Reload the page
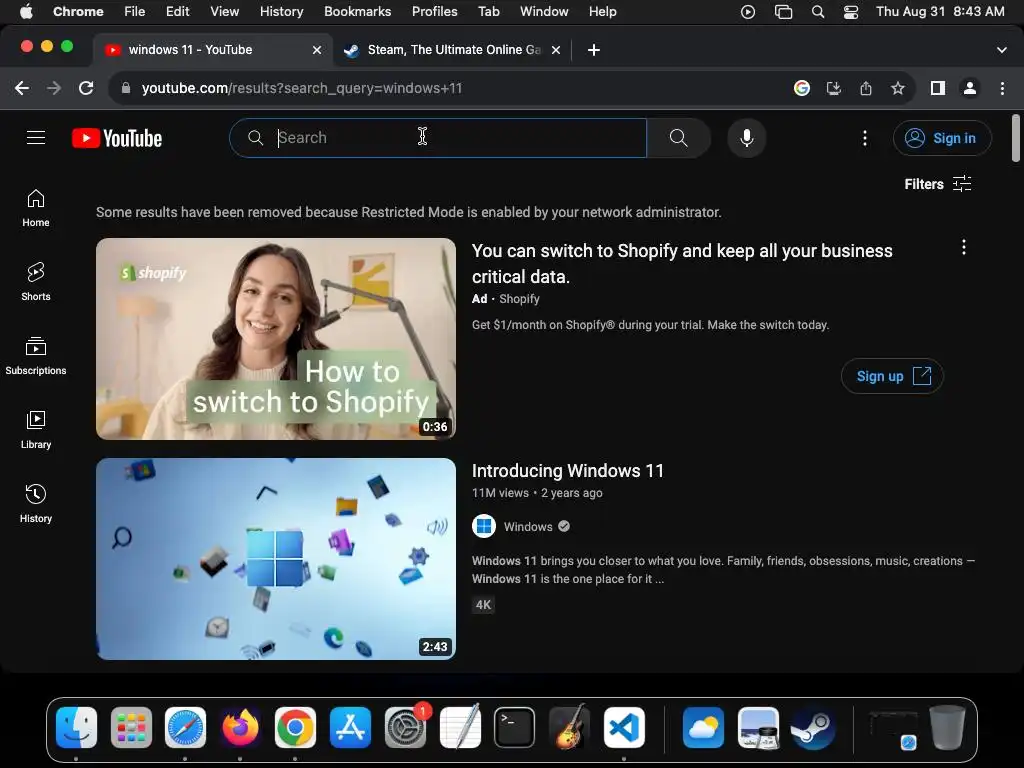The image size is (1024, 768). 86,88
